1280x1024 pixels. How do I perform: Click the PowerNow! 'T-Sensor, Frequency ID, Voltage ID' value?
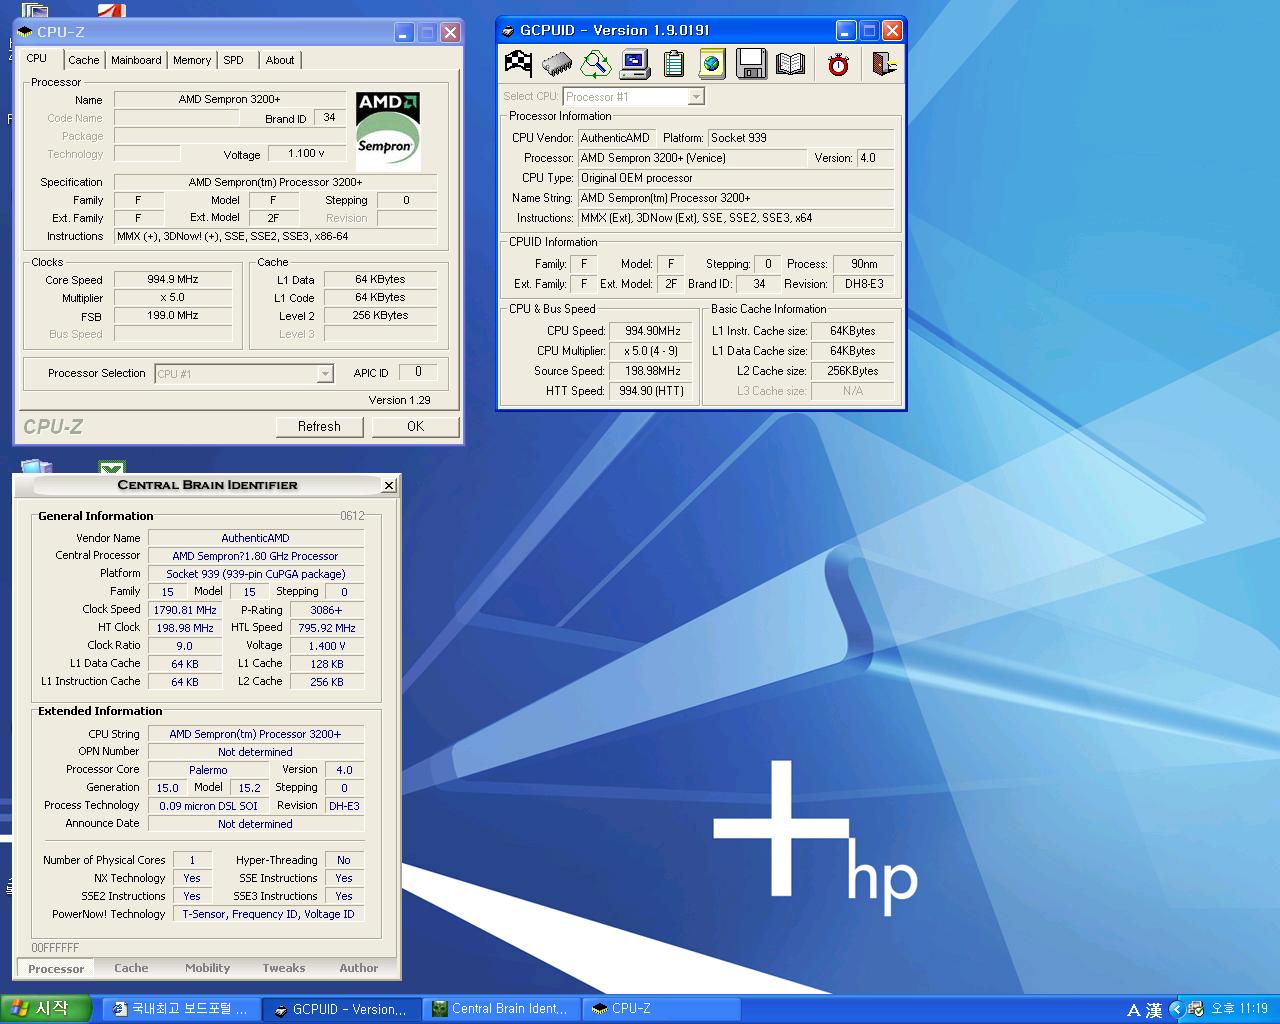[x=268, y=914]
